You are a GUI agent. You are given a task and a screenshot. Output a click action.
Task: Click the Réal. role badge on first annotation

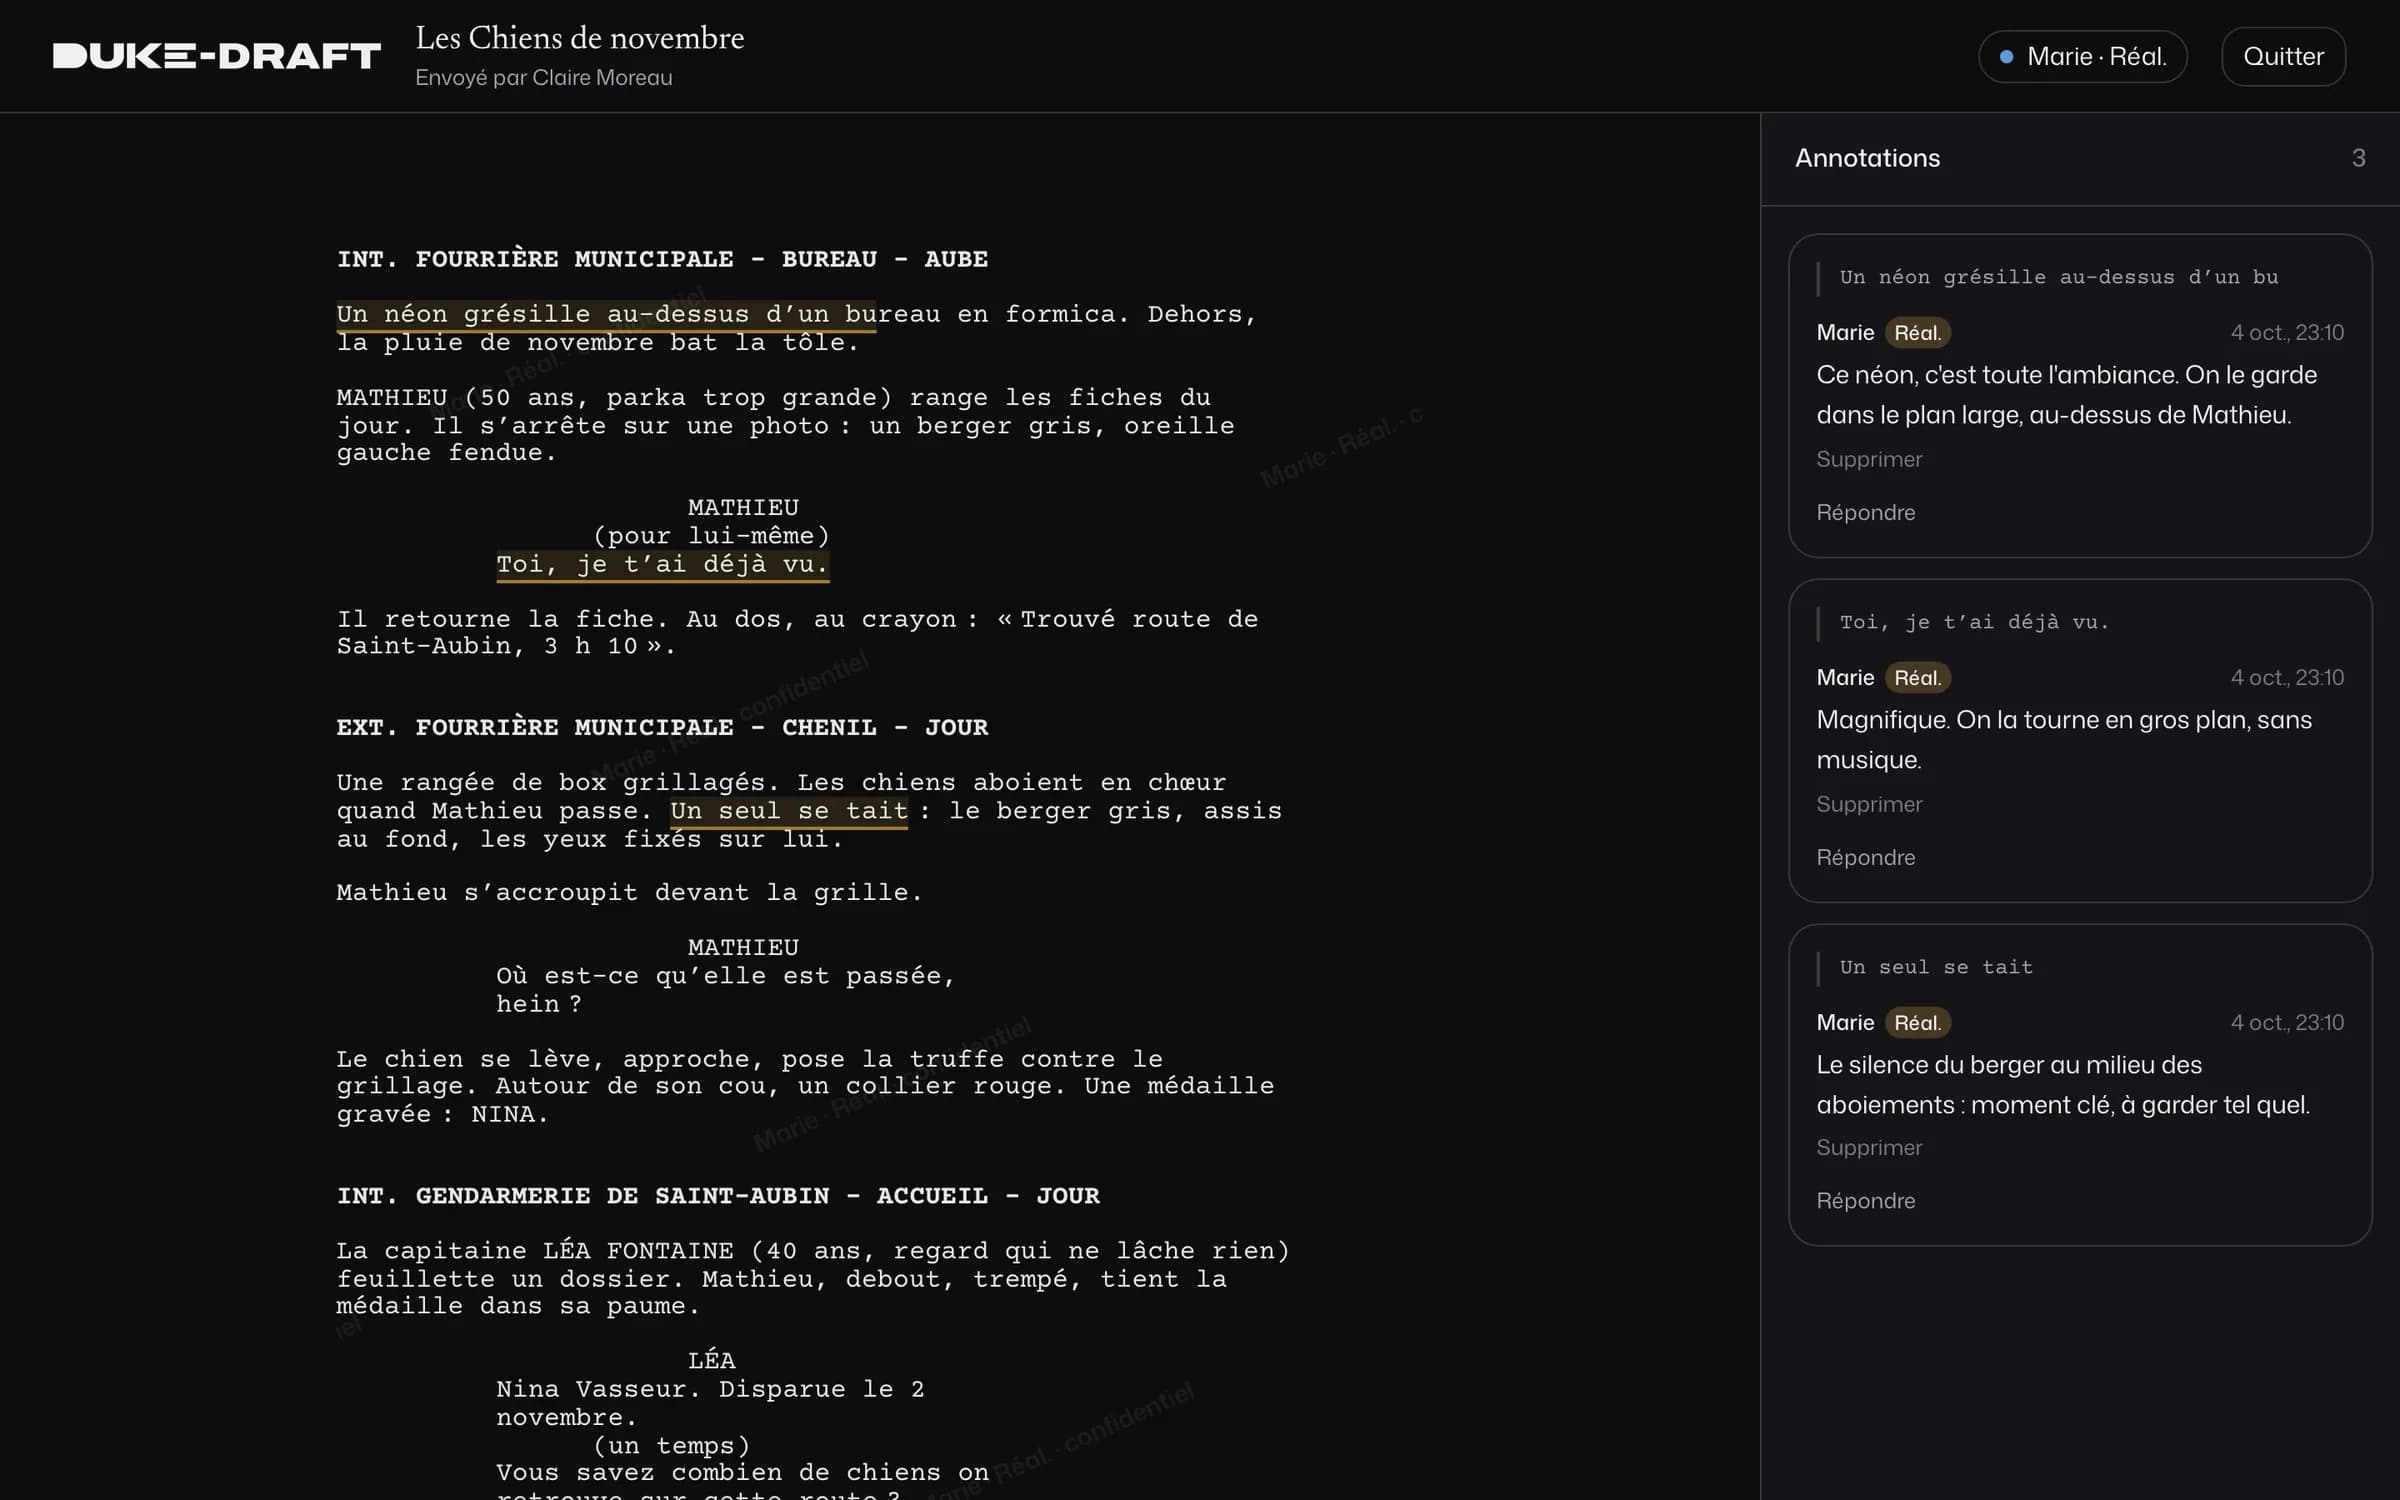[x=1917, y=333]
